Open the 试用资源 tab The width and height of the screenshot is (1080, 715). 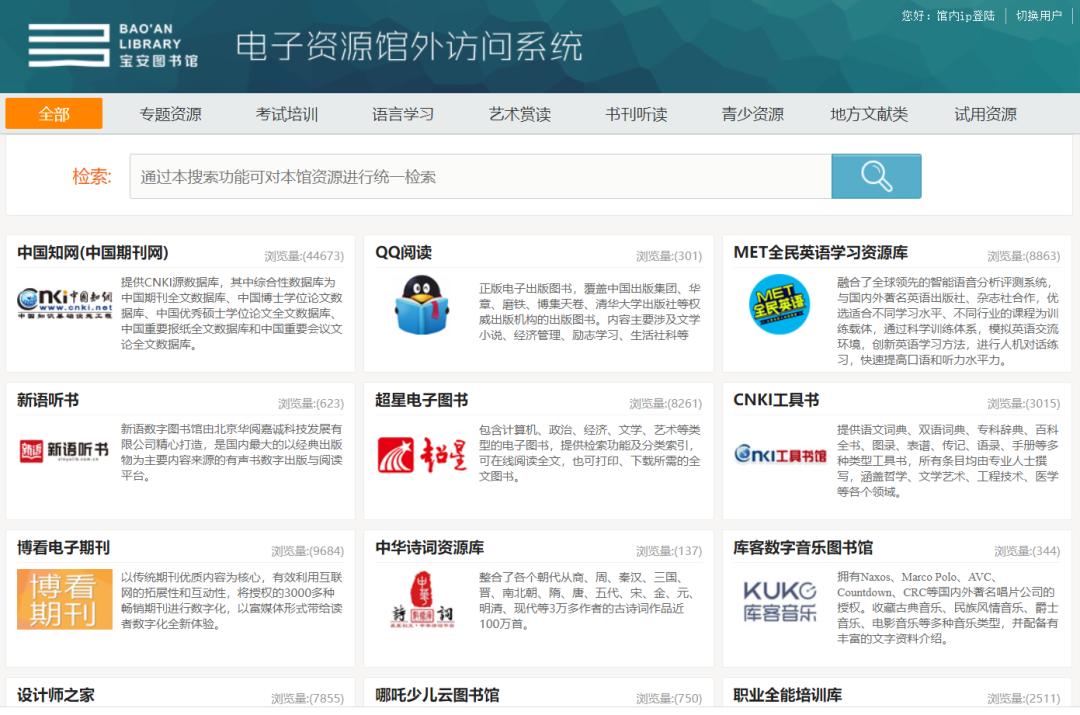985,114
